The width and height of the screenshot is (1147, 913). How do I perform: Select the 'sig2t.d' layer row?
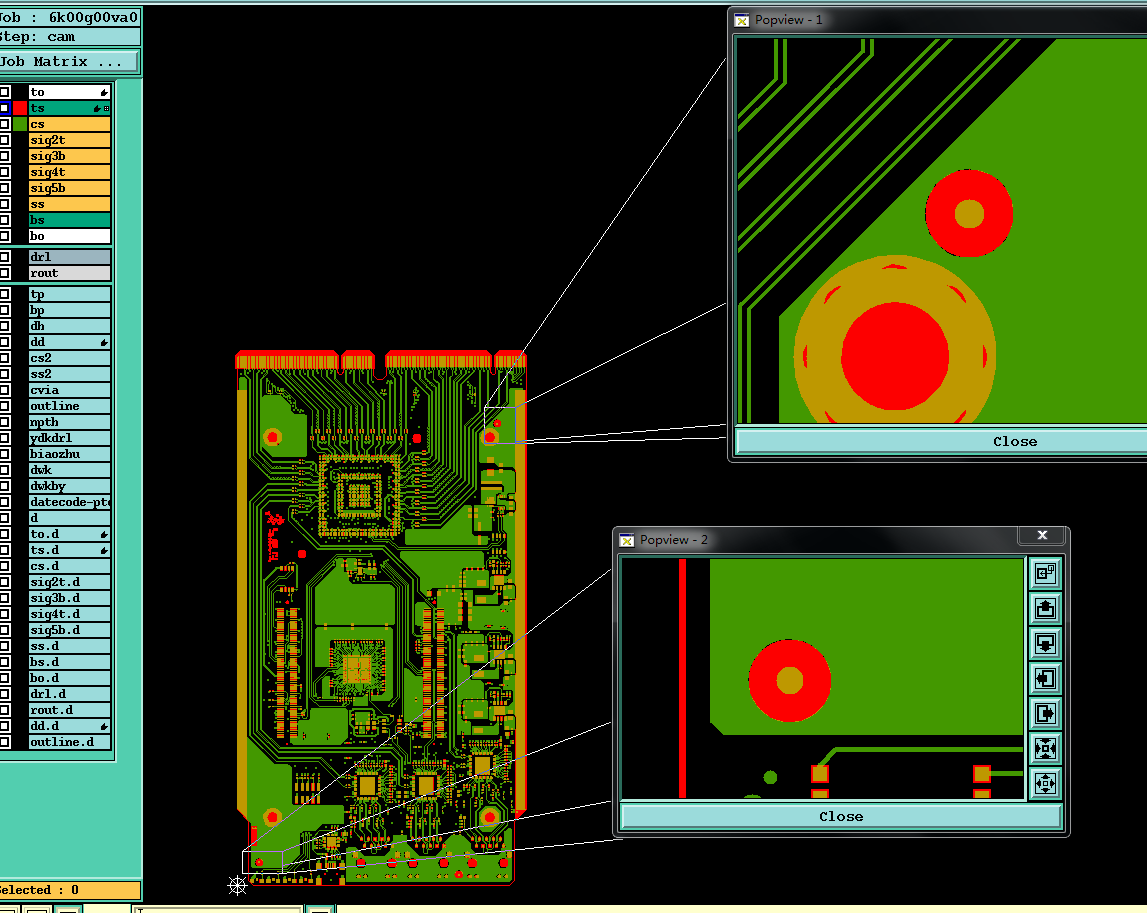point(69,582)
